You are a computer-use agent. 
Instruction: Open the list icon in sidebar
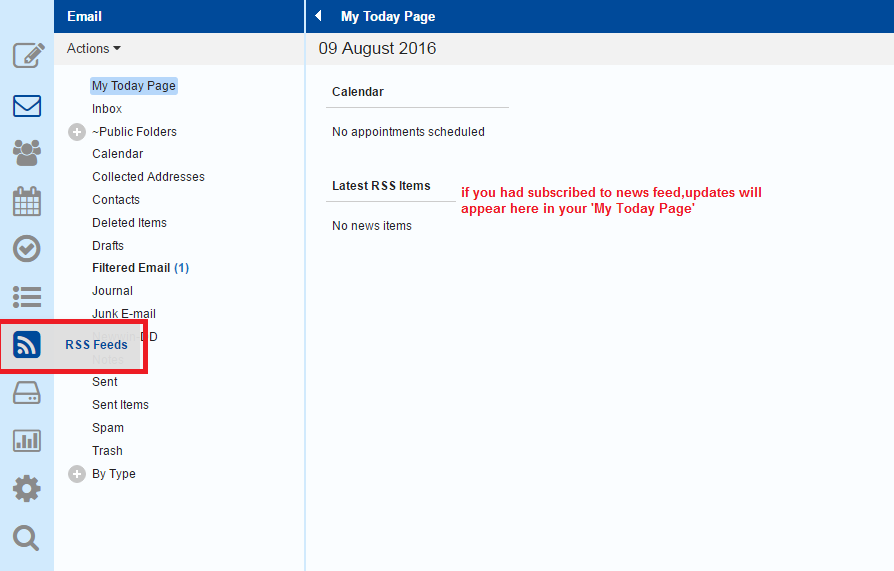[x=27, y=297]
